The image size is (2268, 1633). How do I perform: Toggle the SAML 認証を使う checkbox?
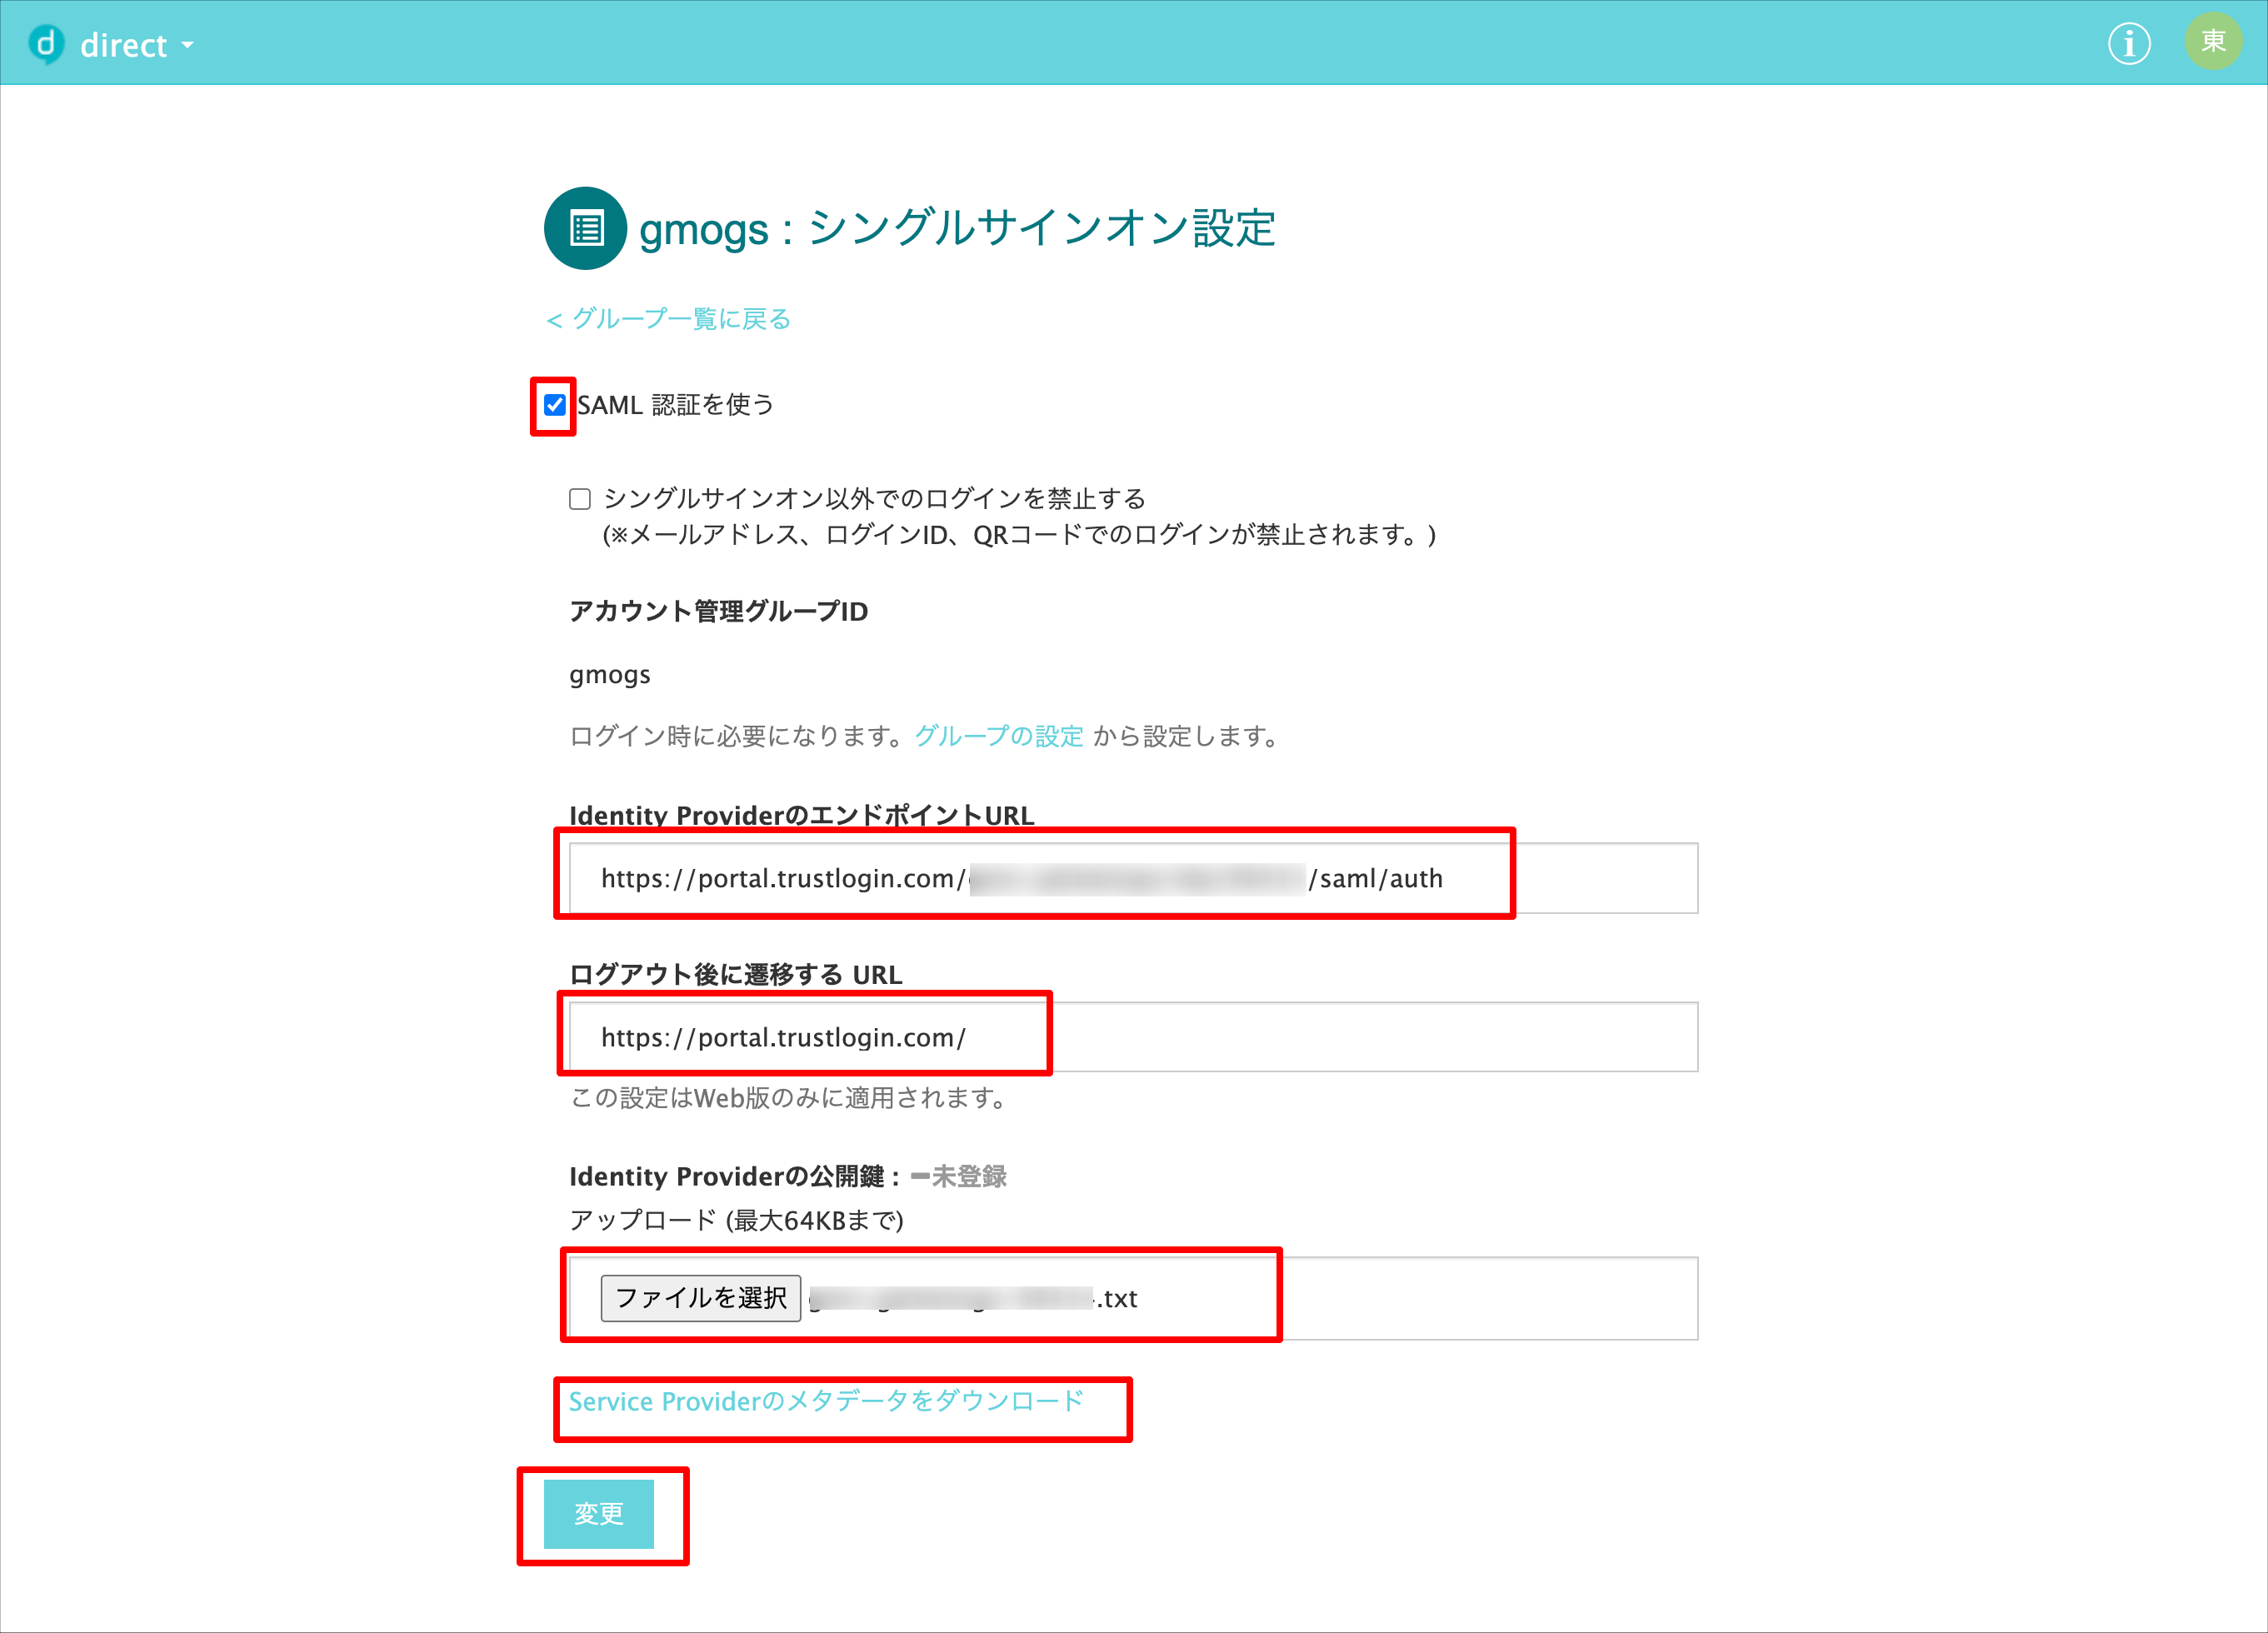(555, 405)
